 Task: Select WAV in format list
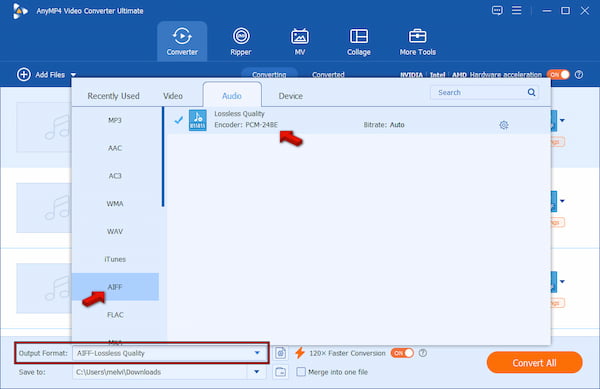point(115,231)
